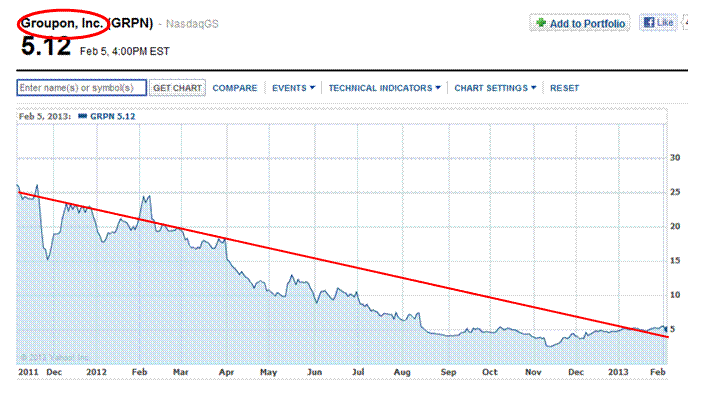Click the 2011 x-axis label
Viewport: 715px width, 412px height.
pyautogui.click(x=28, y=372)
